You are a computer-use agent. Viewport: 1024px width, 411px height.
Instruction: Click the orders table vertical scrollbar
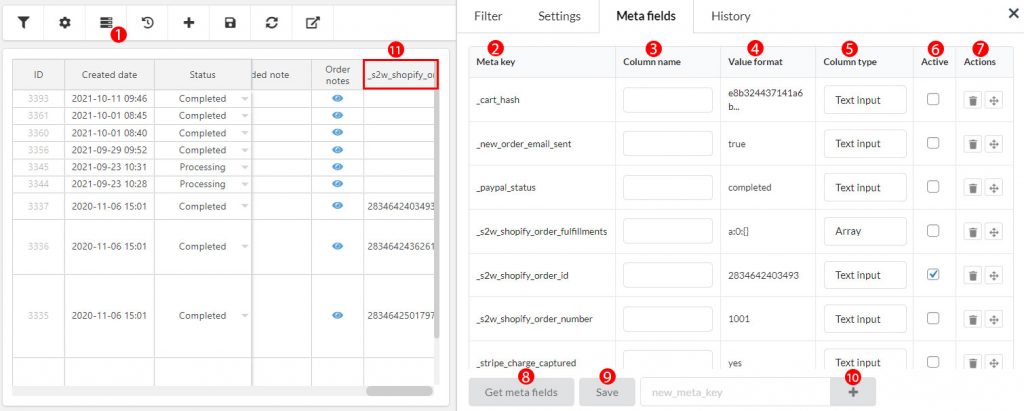coord(437,216)
